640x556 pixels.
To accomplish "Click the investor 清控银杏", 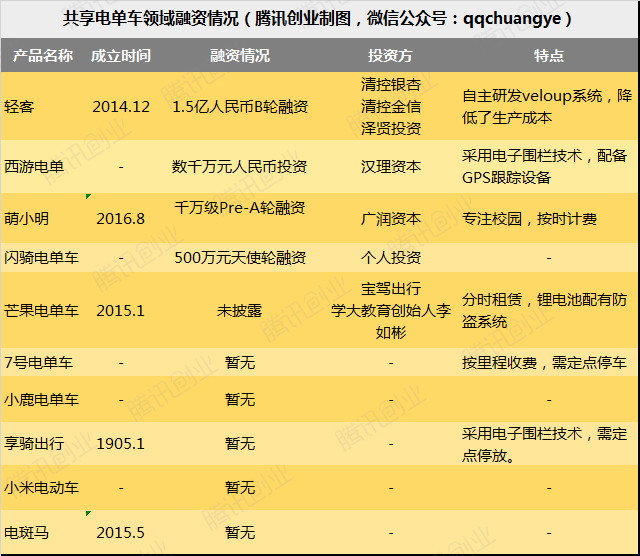I will coord(391,85).
